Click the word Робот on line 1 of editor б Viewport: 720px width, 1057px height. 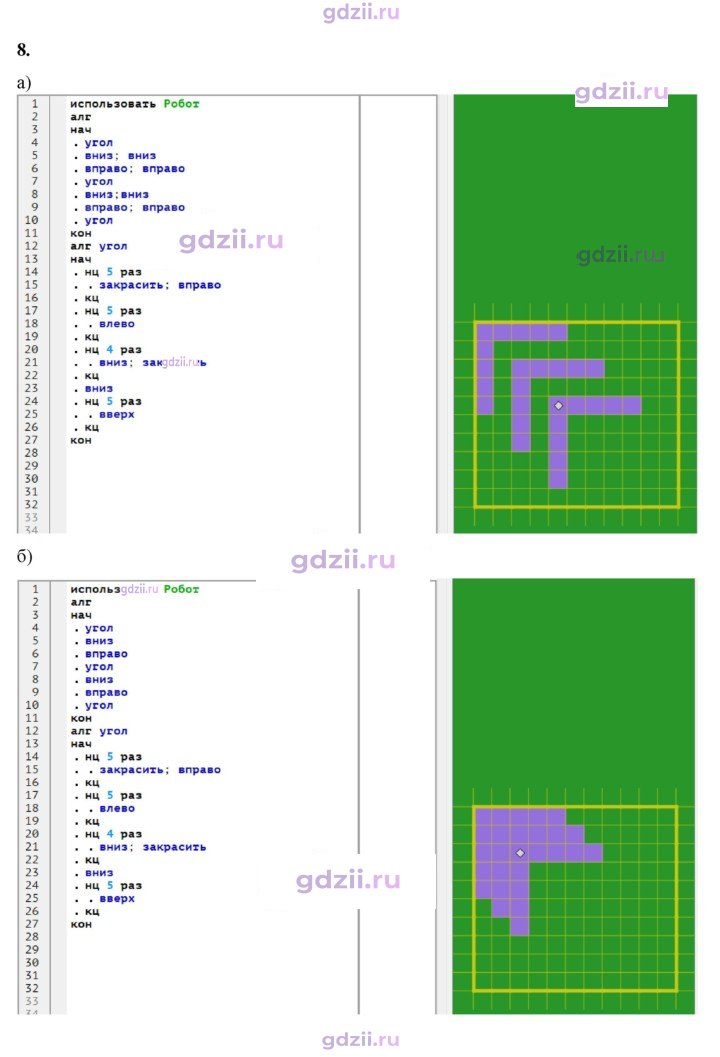coord(181,589)
